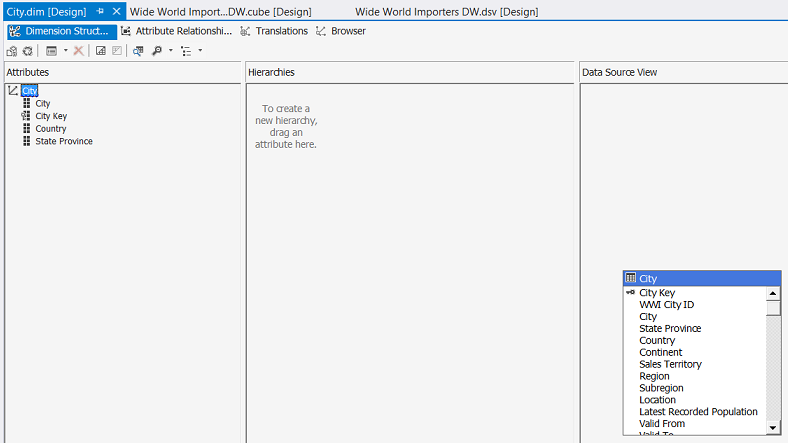The height and width of the screenshot is (443, 788).
Task: Open the Browser tab
Action: [341, 31]
